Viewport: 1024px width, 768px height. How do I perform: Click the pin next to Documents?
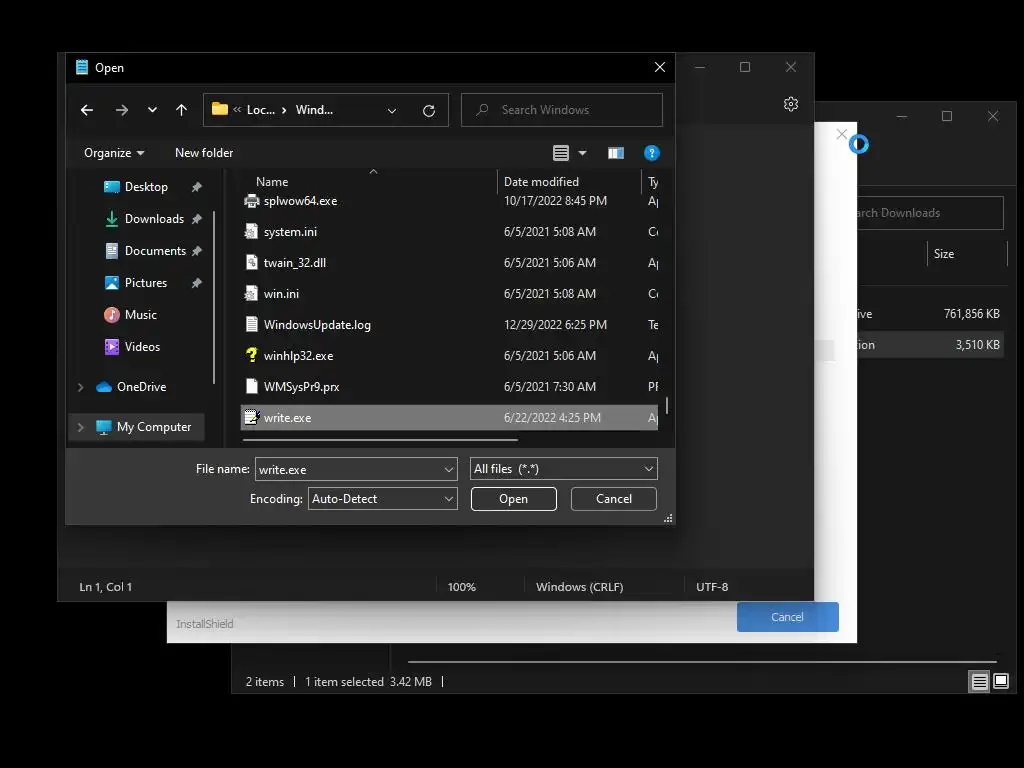coord(197,251)
